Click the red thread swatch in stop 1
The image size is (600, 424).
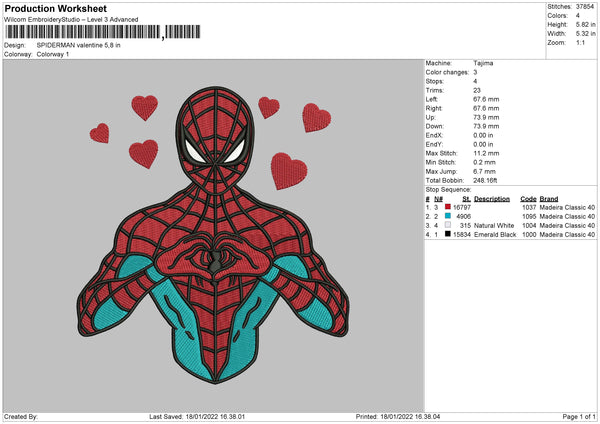[x=450, y=206]
